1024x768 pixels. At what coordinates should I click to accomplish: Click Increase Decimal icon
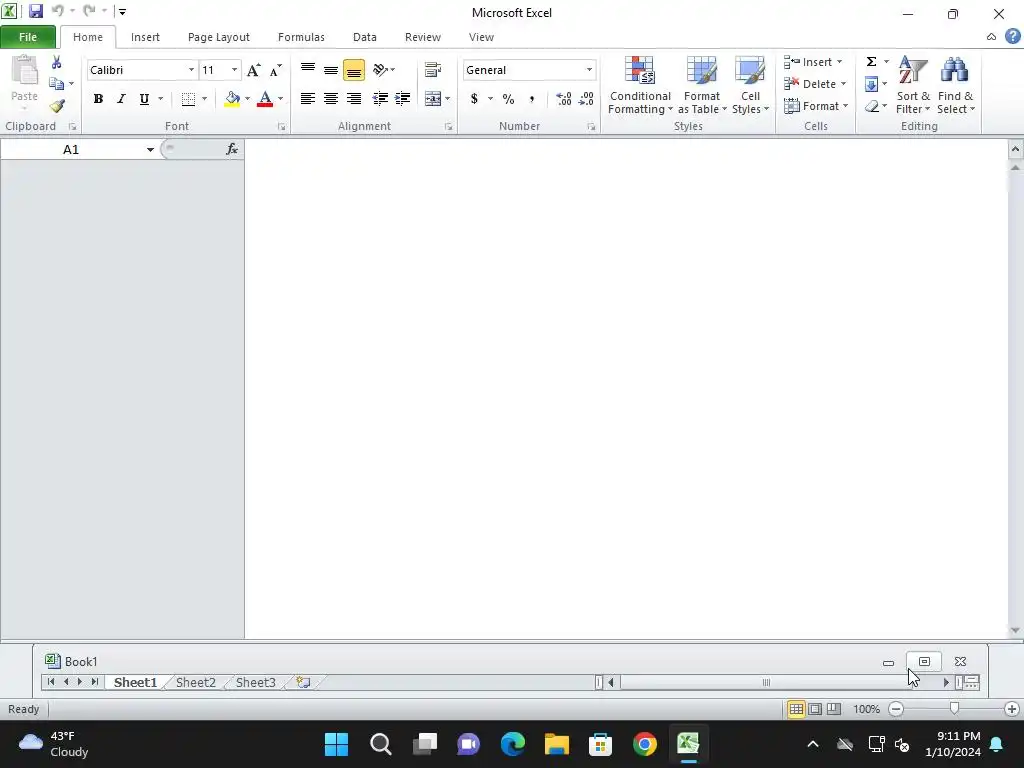pos(564,99)
